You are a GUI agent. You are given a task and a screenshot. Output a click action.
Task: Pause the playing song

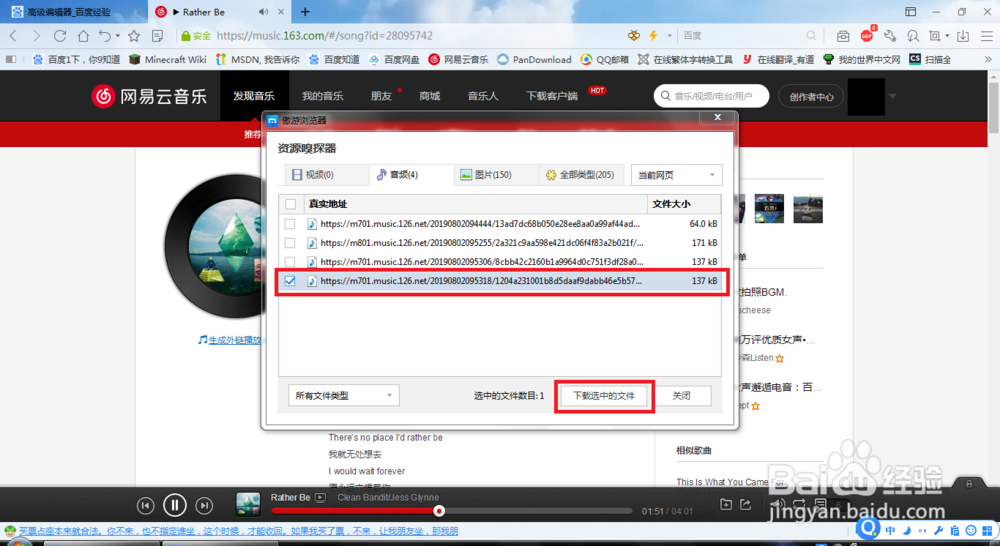[174, 505]
